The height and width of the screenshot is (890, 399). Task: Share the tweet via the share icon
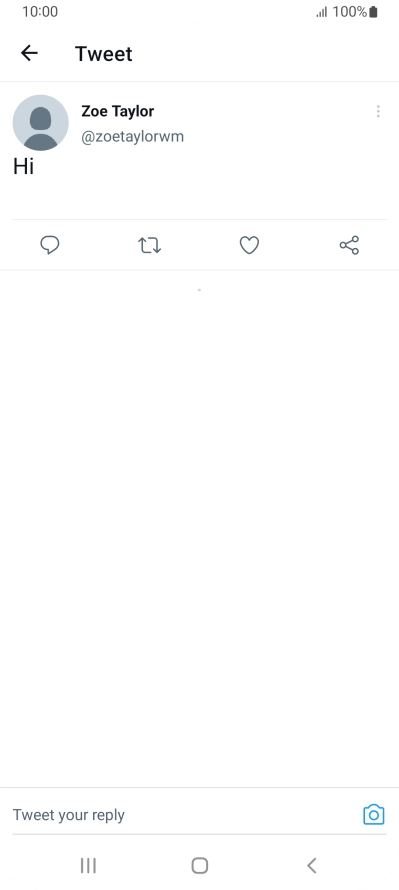click(x=349, y=245)
